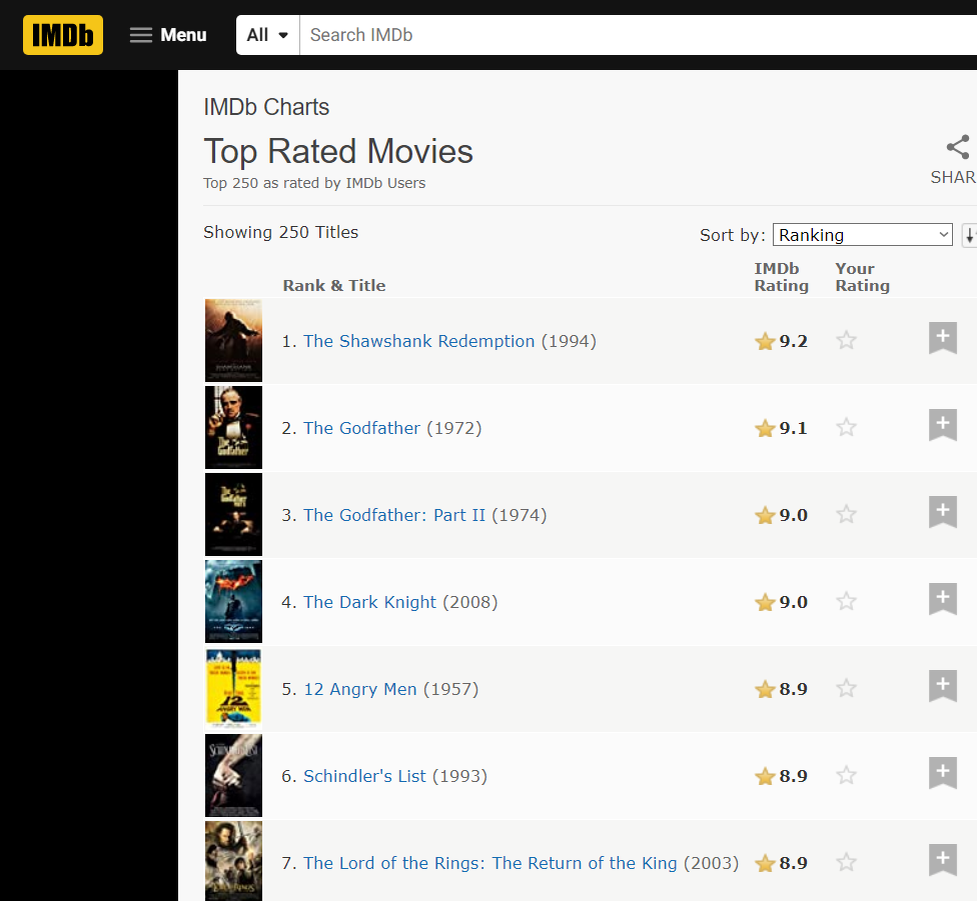The width and height of the screenshot is (977, 901).
Task: Click the Return of the King poster
Action: click(234, 861)
